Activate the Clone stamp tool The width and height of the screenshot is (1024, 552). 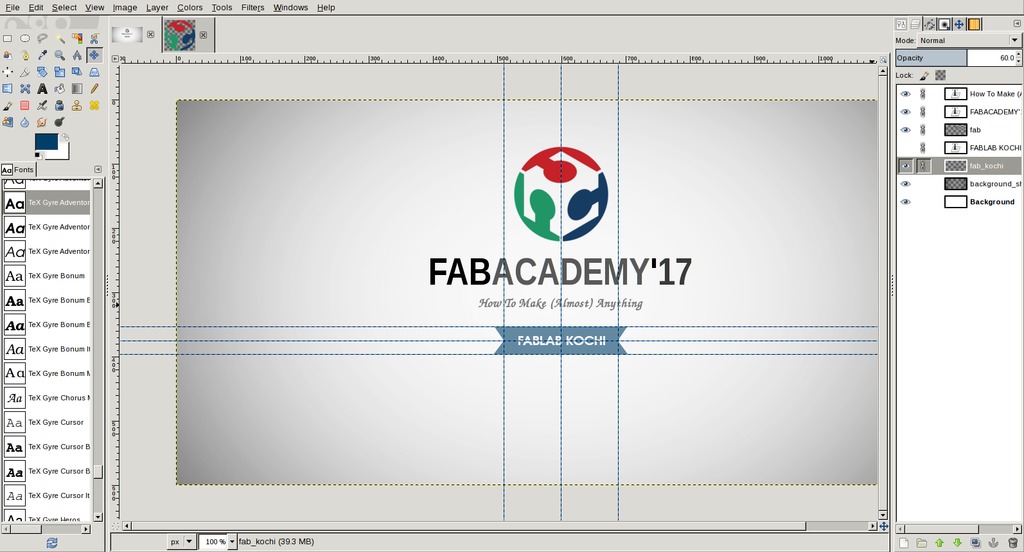(x=77, y=105)
